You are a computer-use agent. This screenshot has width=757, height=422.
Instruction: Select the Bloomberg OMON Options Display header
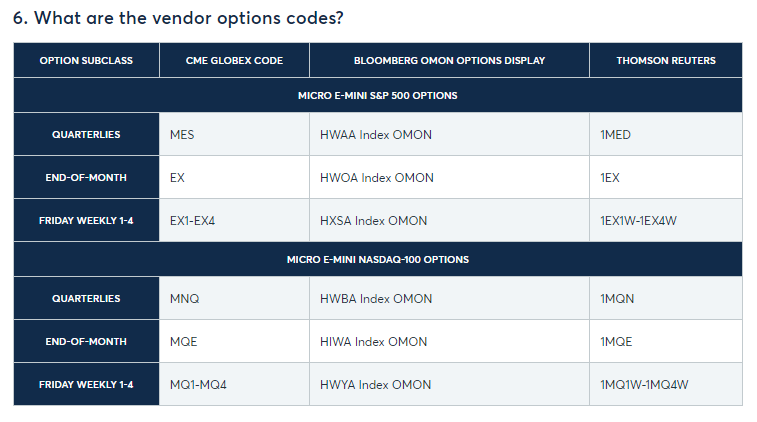click(x=449, y=61)
